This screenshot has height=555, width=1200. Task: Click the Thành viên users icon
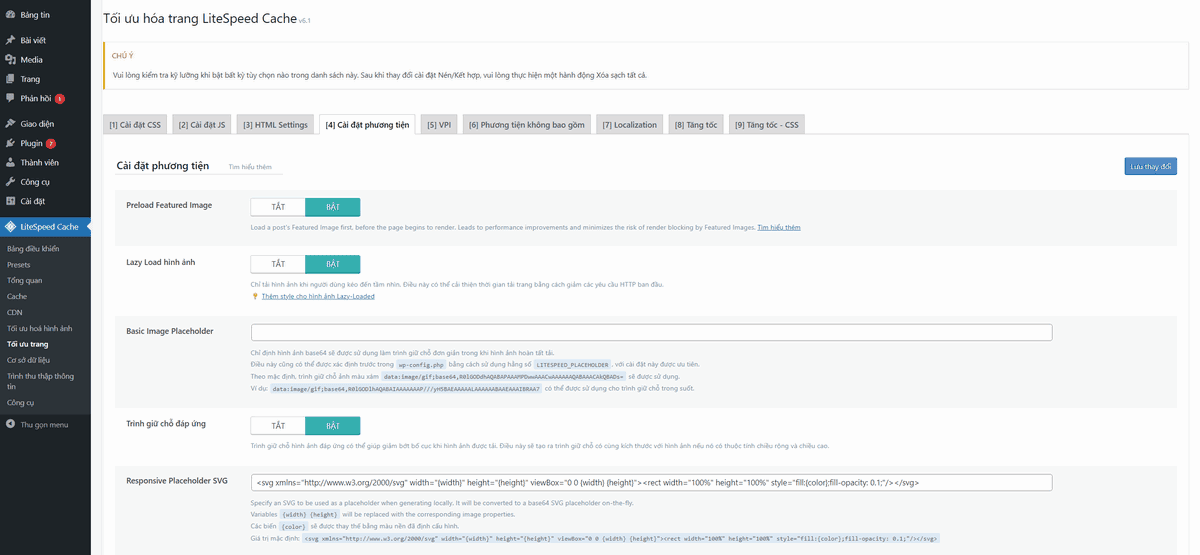pos(10,162)
